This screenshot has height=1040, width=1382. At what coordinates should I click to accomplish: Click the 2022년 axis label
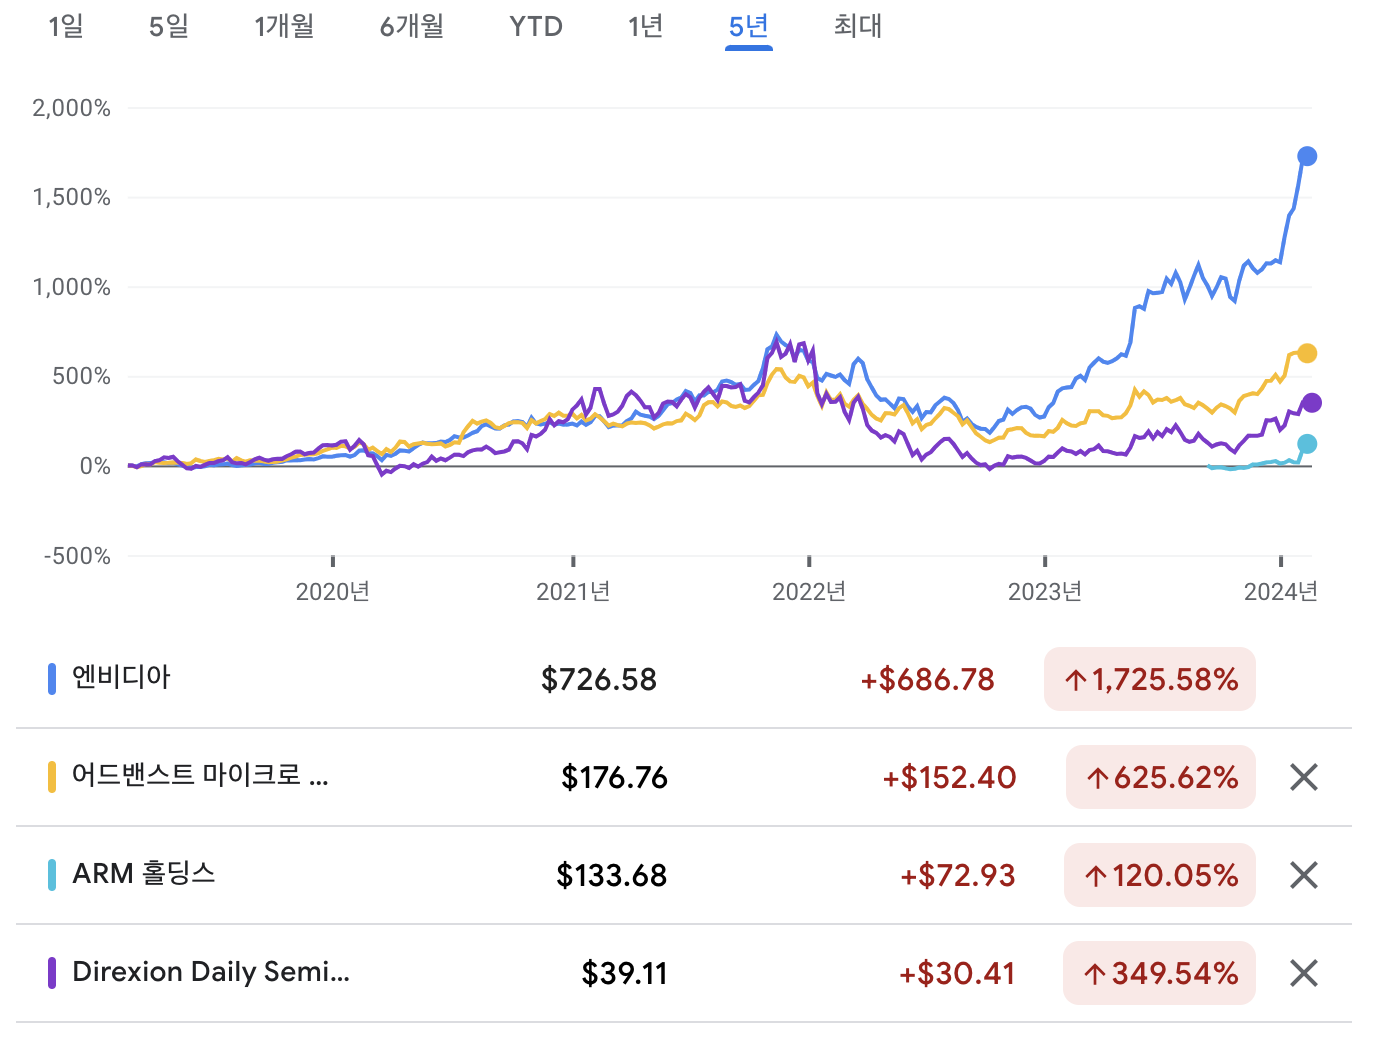coord(809,592)
